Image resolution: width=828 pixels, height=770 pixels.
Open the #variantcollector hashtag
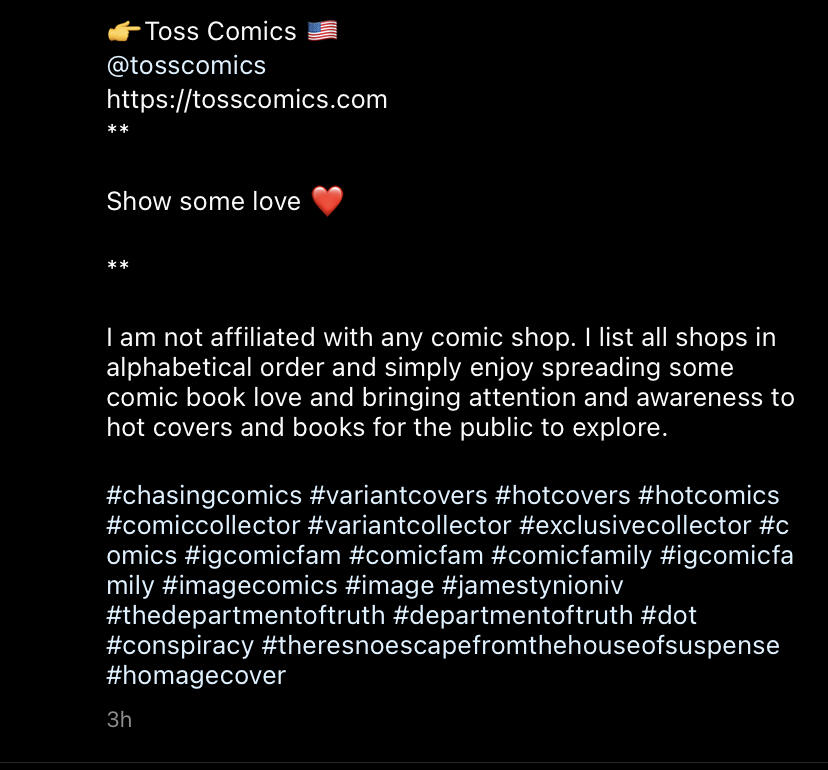click(x=409, y=526)
